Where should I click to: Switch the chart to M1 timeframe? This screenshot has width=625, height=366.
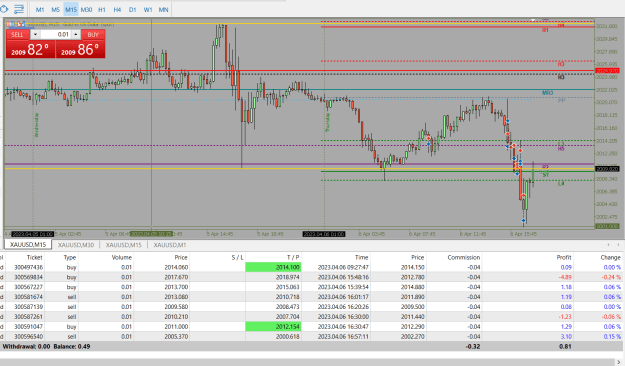tap(40, 10)
